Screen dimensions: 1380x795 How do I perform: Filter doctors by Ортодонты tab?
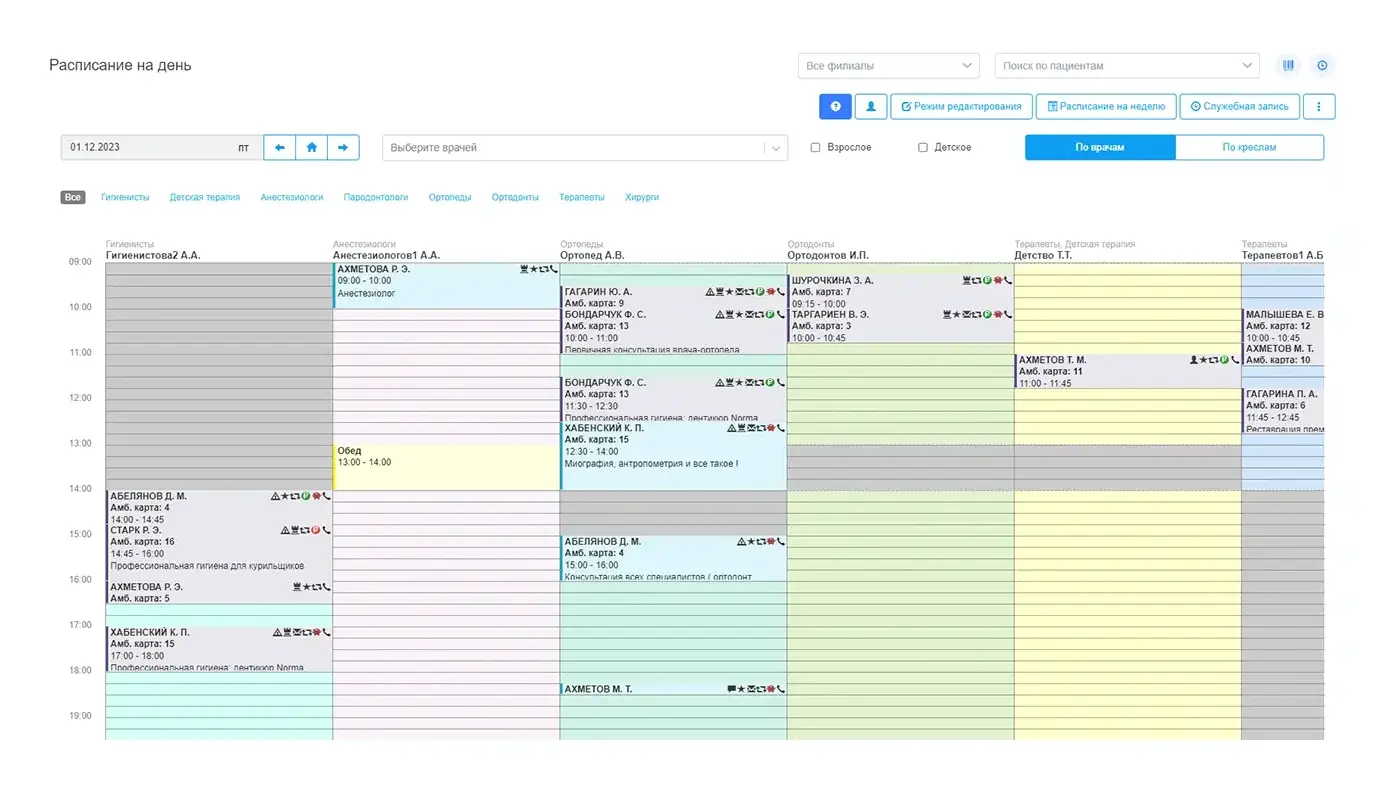click(515, 198)
